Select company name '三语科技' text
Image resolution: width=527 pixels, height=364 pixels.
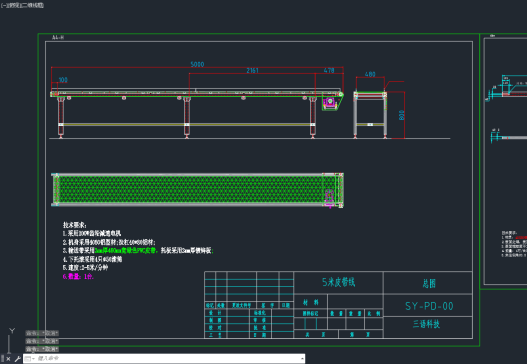point(426,324)
